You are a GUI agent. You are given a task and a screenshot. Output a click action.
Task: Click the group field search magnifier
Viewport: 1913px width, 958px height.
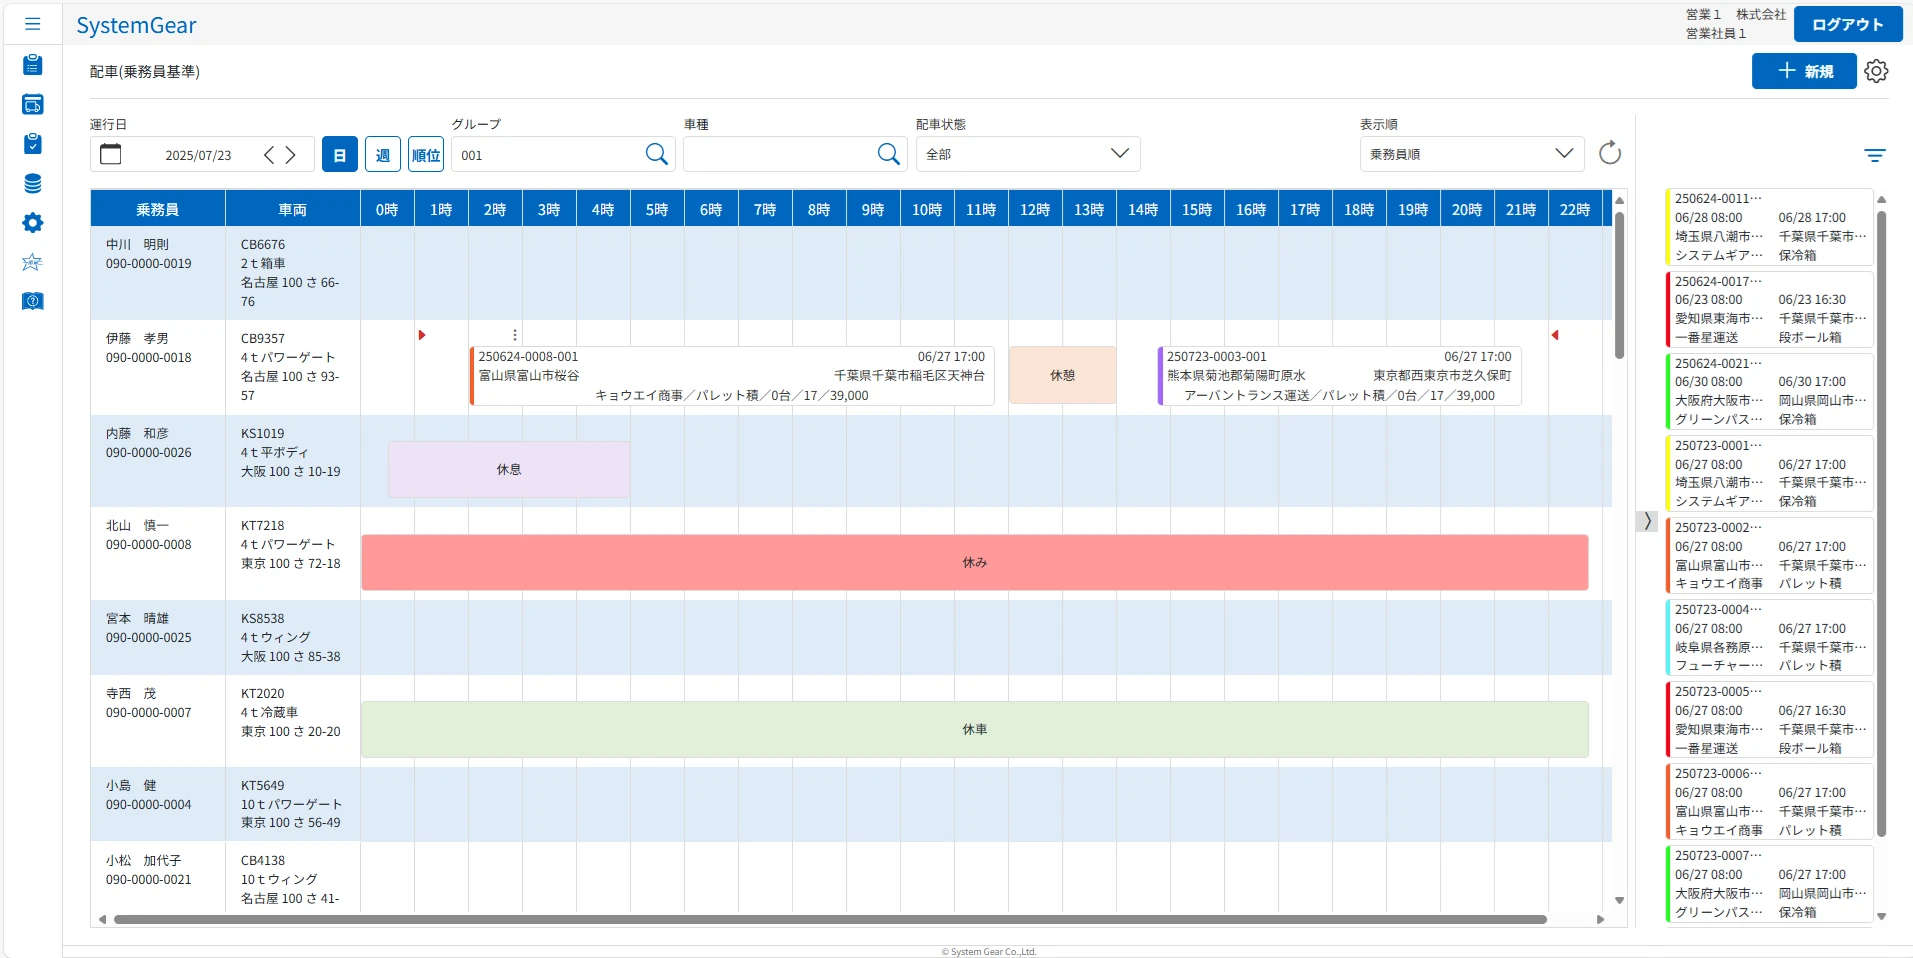point(656,154)
